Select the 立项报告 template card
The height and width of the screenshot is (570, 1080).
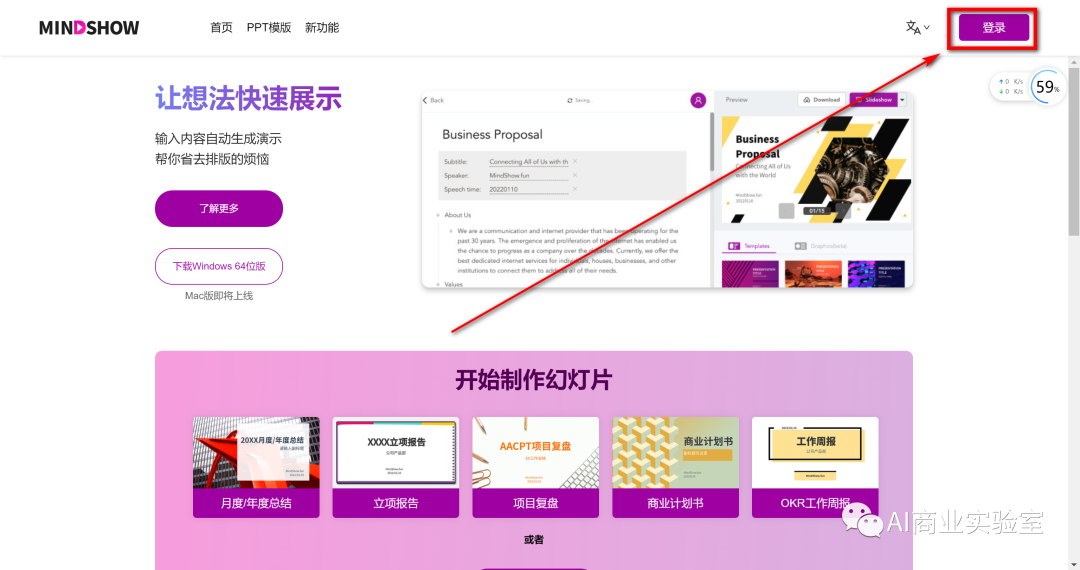(396, 467)
